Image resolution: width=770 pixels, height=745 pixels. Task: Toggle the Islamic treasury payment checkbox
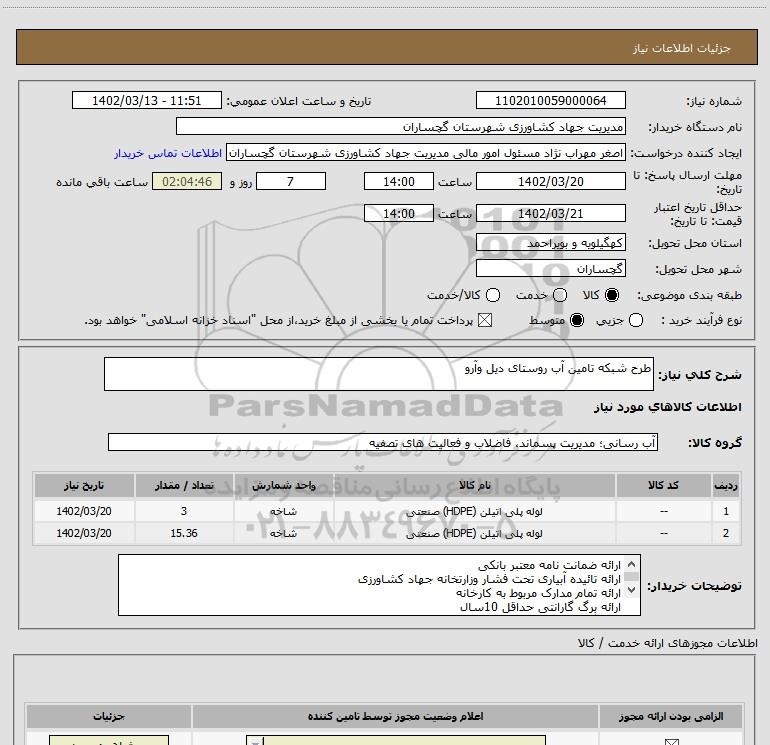[485, 320]
